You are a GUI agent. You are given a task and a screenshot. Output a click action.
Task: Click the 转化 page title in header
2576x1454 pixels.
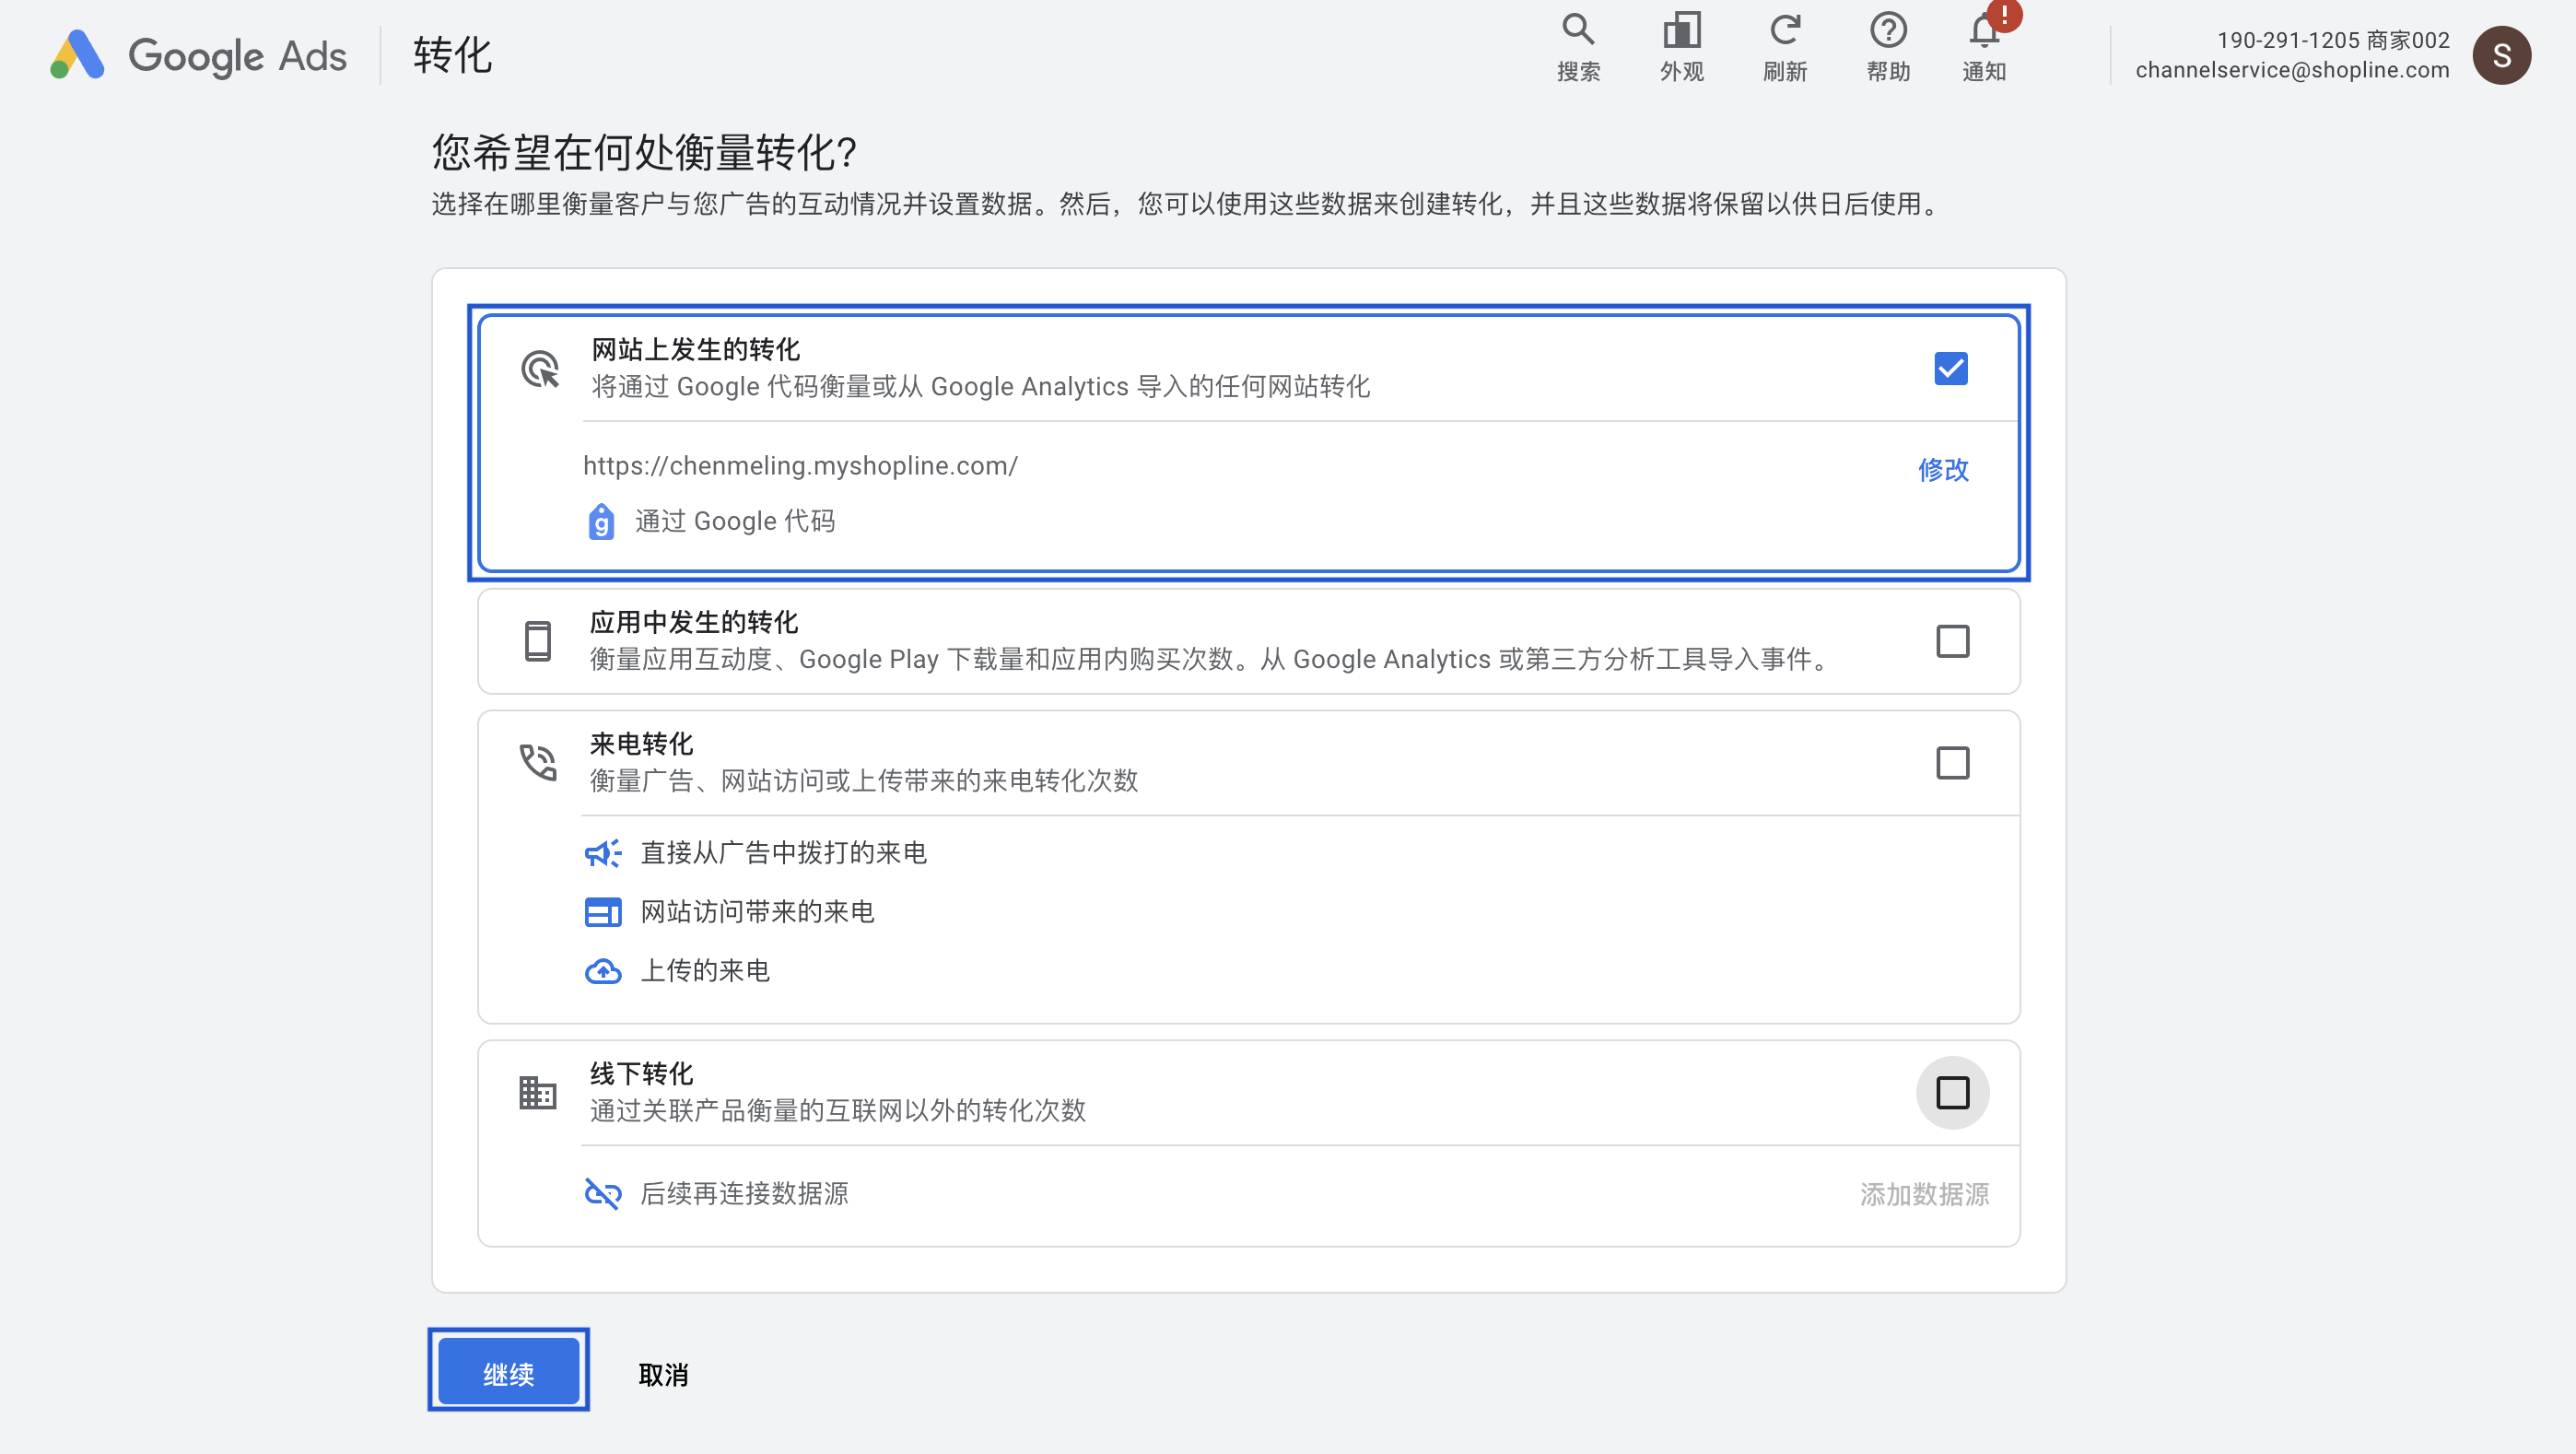point(452,55)
